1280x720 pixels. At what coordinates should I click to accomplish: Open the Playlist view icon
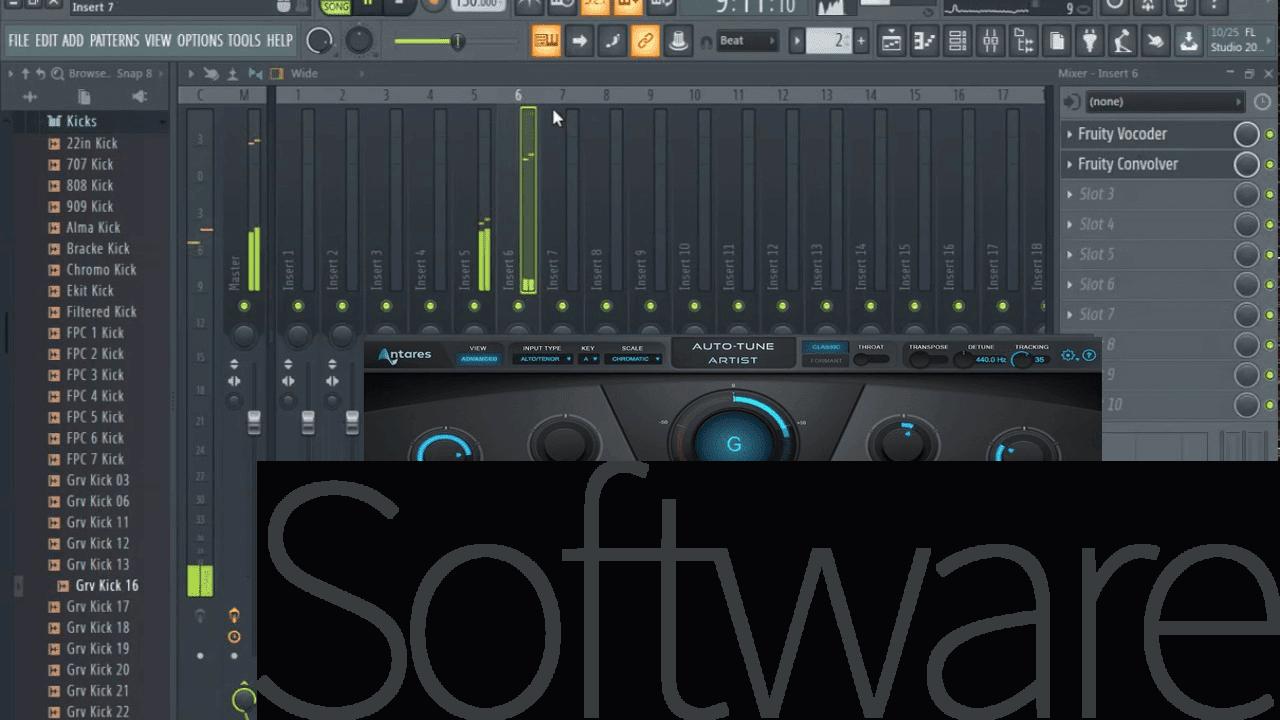(891, 41)
